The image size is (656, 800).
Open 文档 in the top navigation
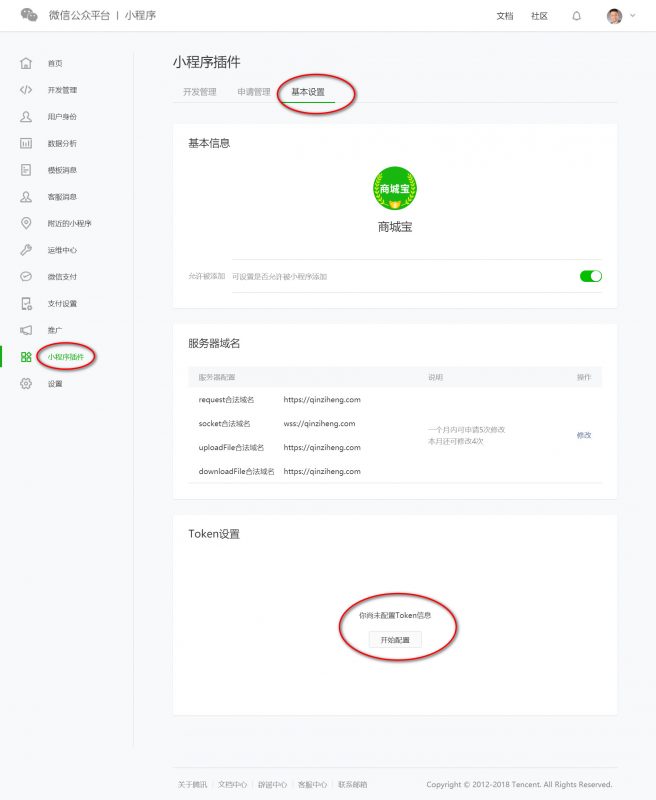[504, 16]
